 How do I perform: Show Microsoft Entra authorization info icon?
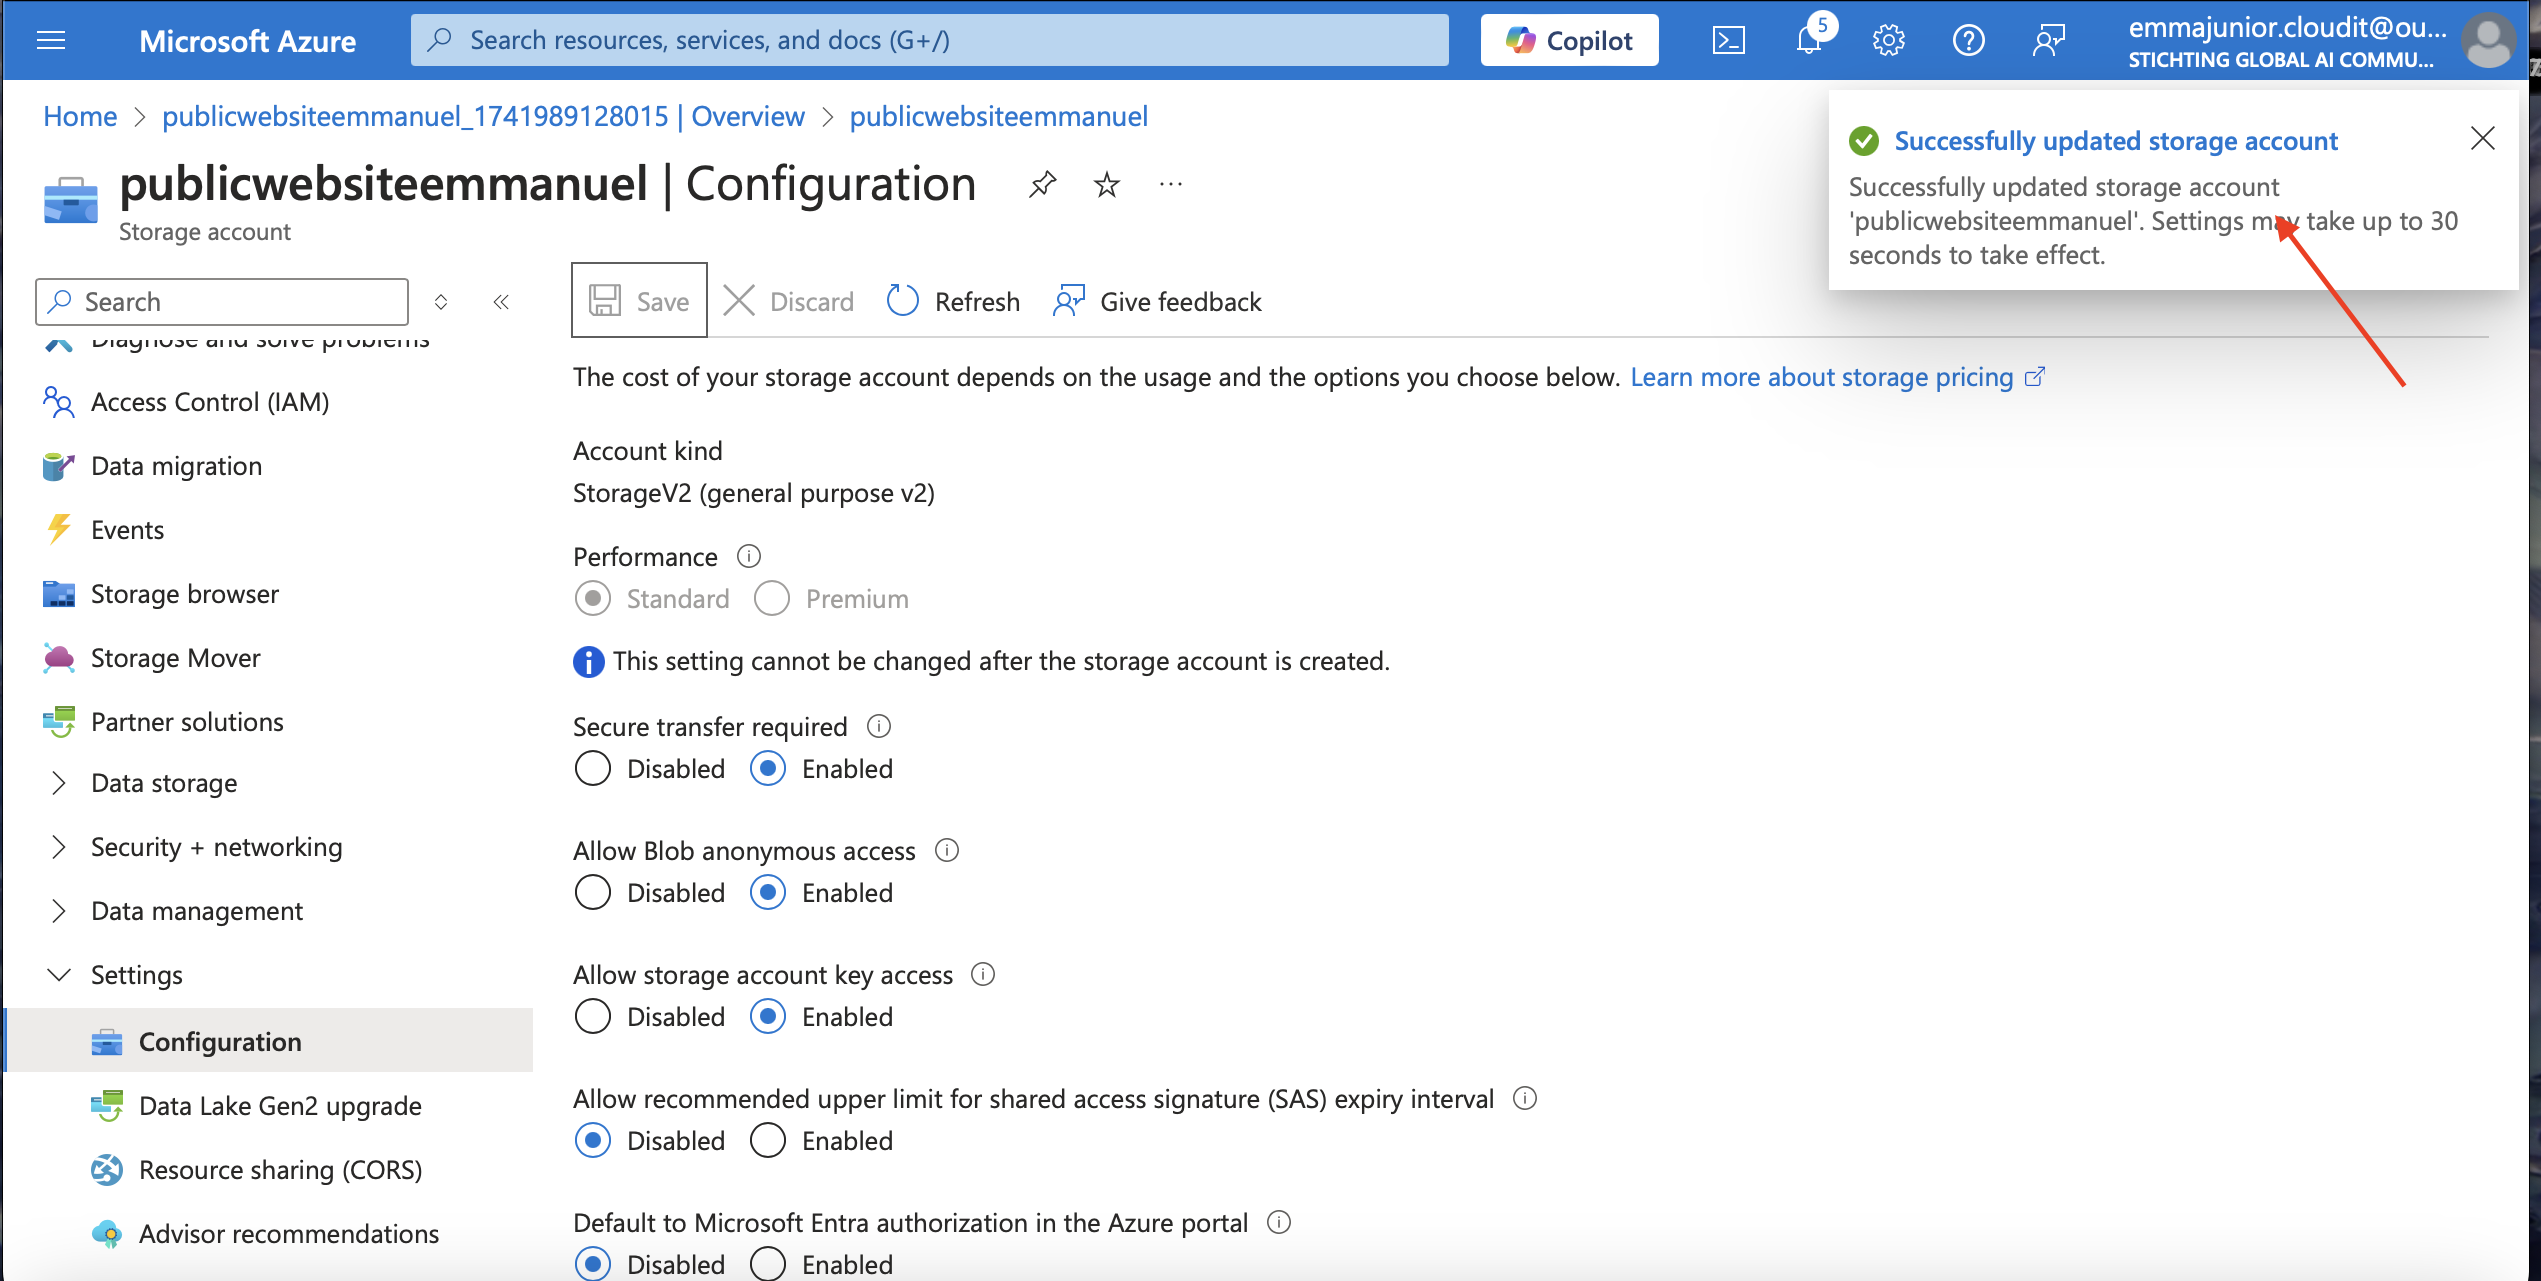[x=1279, y=1222]
